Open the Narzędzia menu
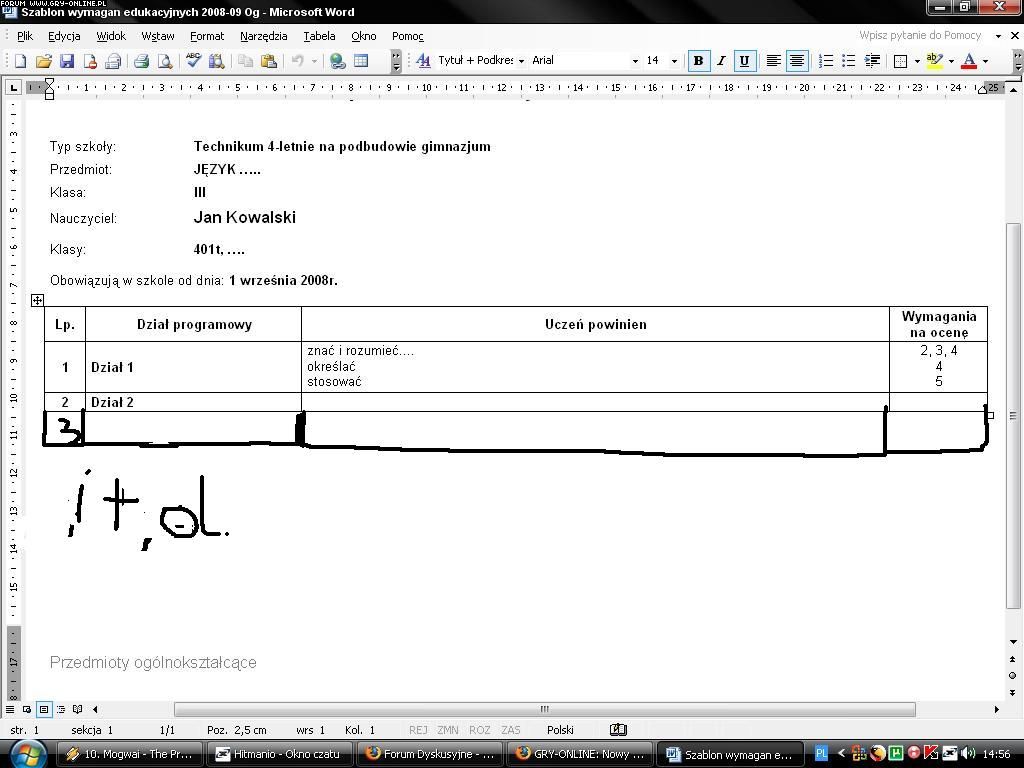Image resolution: width=1024 pixels, height=768 pixels. click(x=264, y=36)
